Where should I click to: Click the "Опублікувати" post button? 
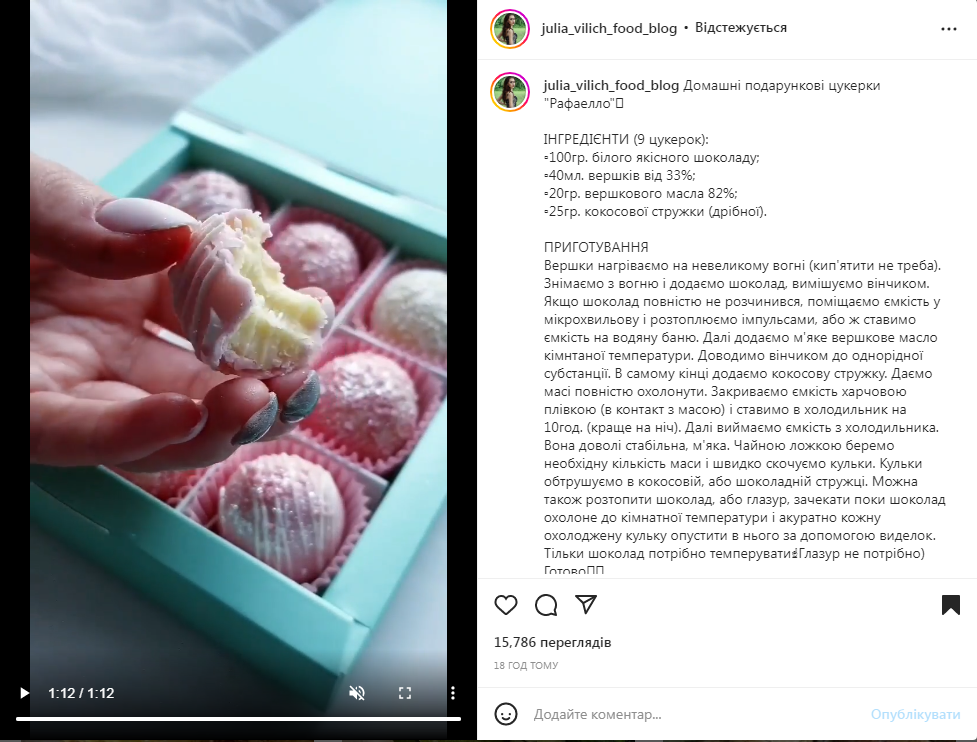(x=915, y=715)
